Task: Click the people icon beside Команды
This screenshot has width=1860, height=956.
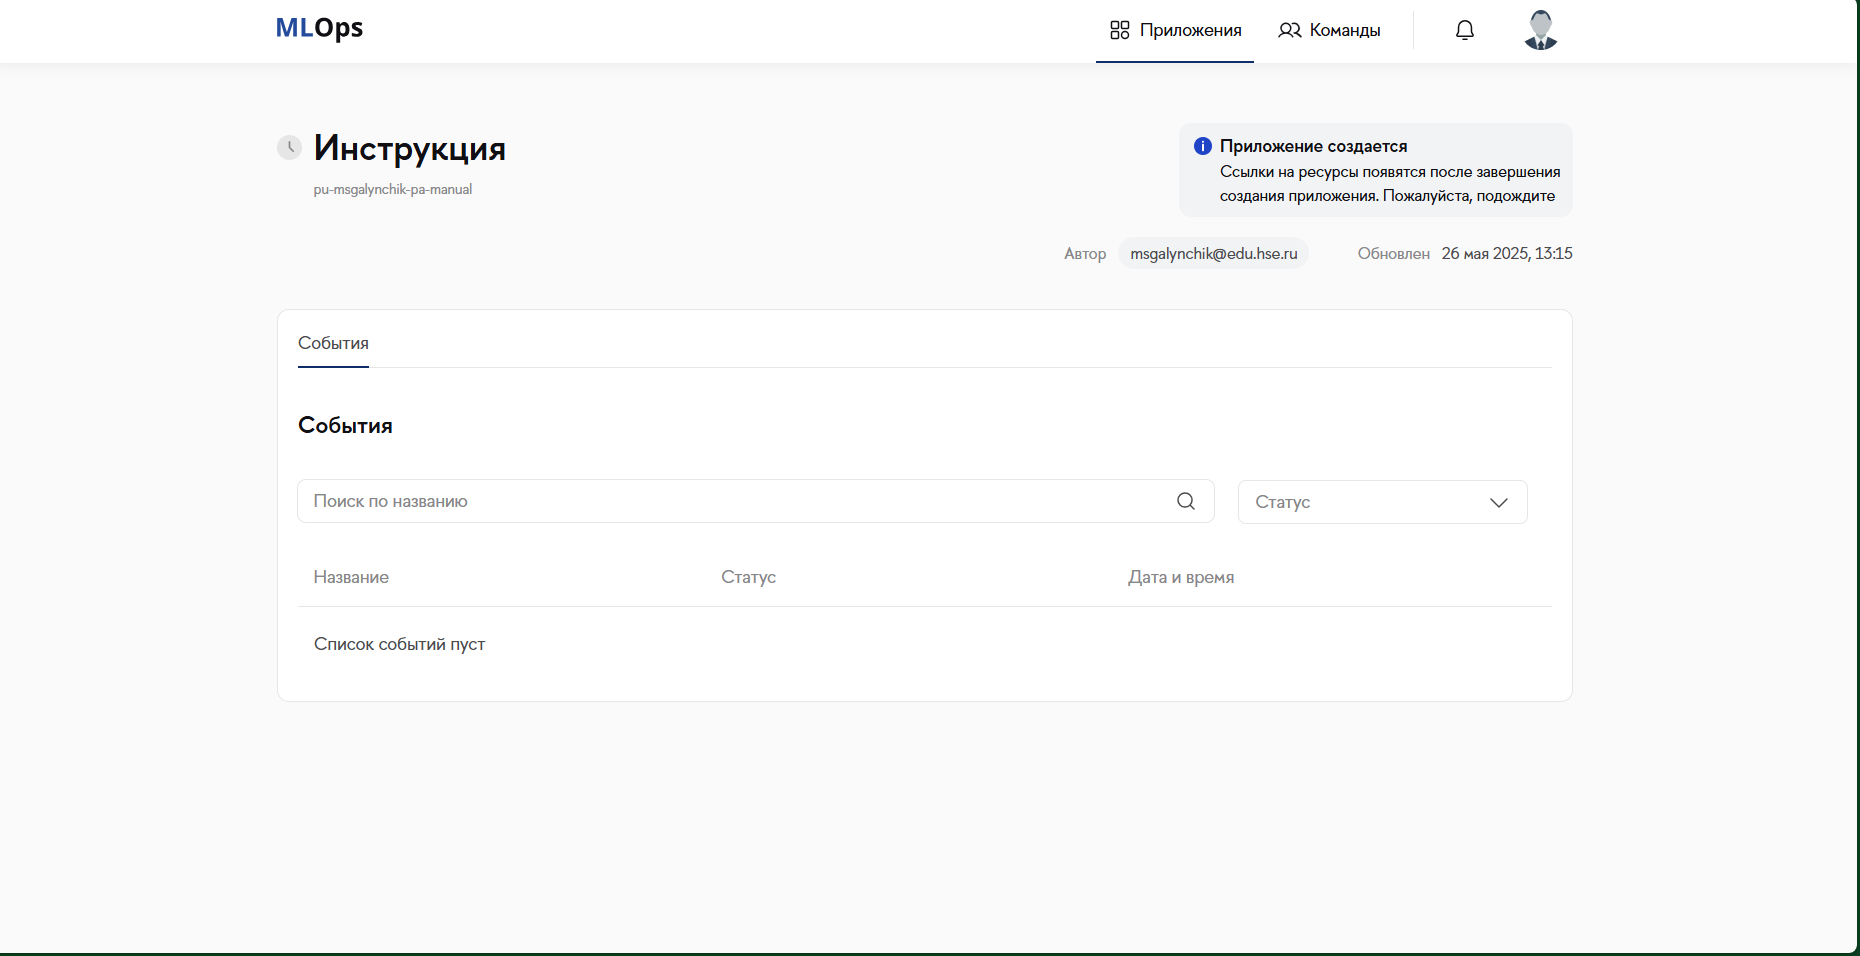Action: coord(1289,30)
